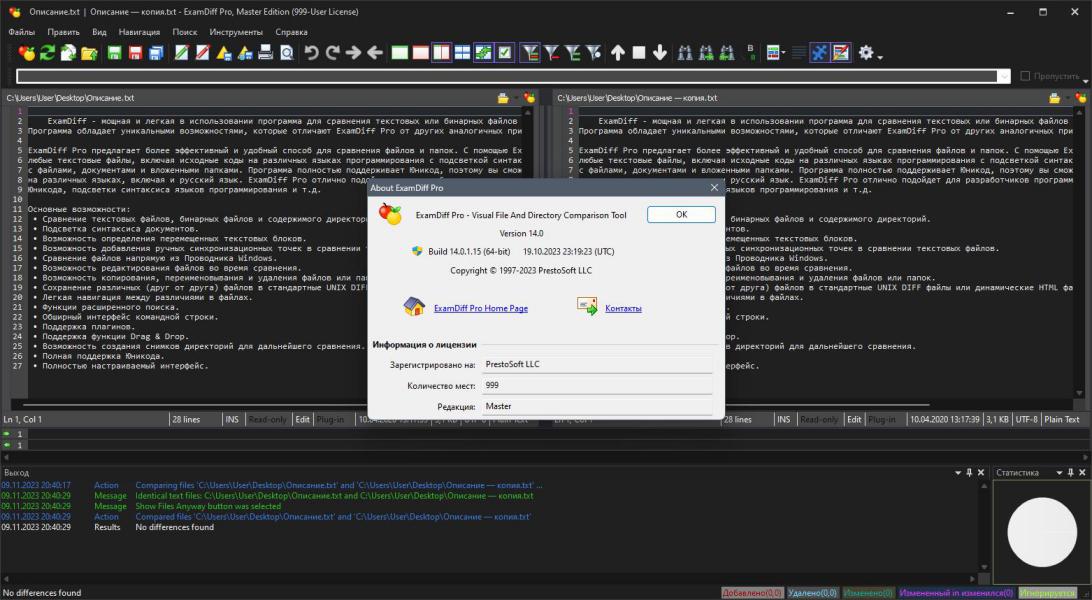Click the open-file folder icon above the right pane
Screen dimensions: 1092x600
click(x=1054, y=98)
